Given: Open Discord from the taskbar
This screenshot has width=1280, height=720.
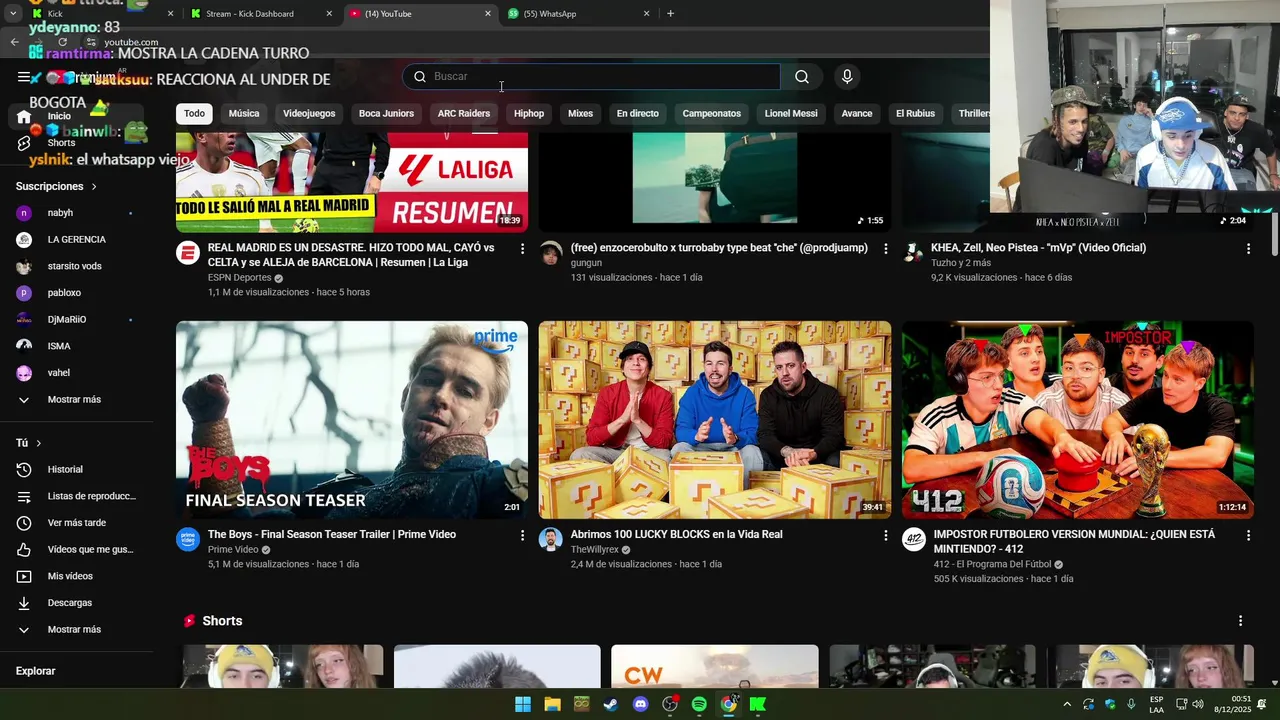Looking at the screenshot, I should pyautogui.click(x=641, y=704).
